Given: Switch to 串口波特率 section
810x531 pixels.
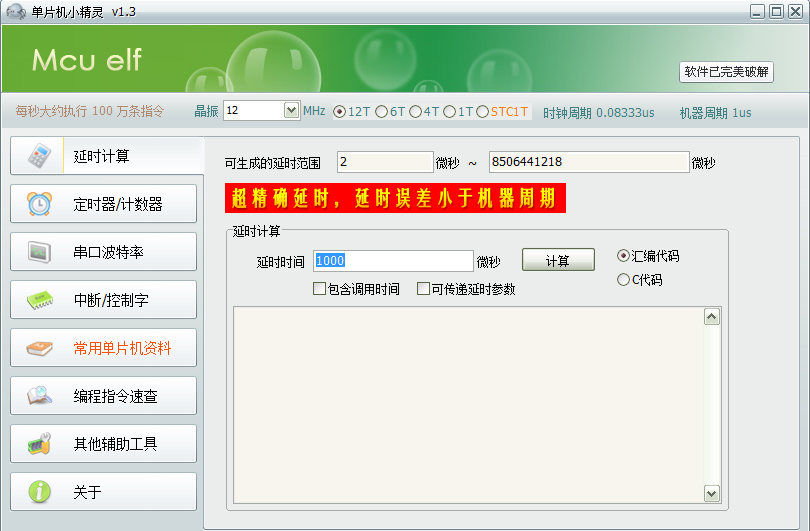Looking at the screenshot, I should click(x=103, y=252).
